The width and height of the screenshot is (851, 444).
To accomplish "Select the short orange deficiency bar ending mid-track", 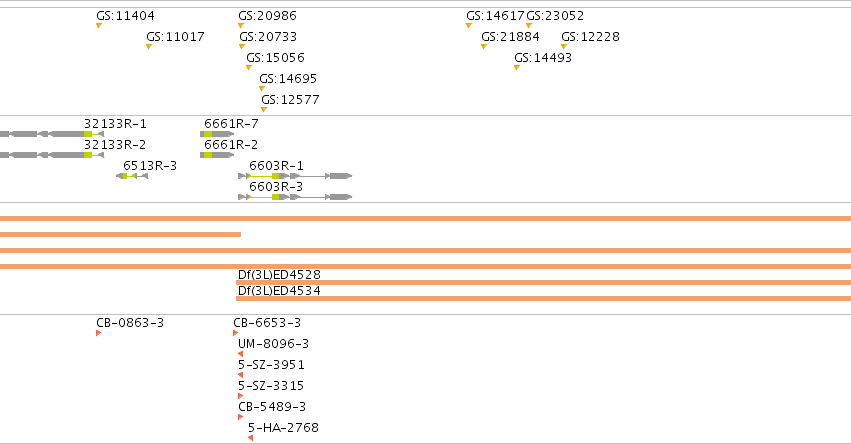I will [x=120, y=234].
